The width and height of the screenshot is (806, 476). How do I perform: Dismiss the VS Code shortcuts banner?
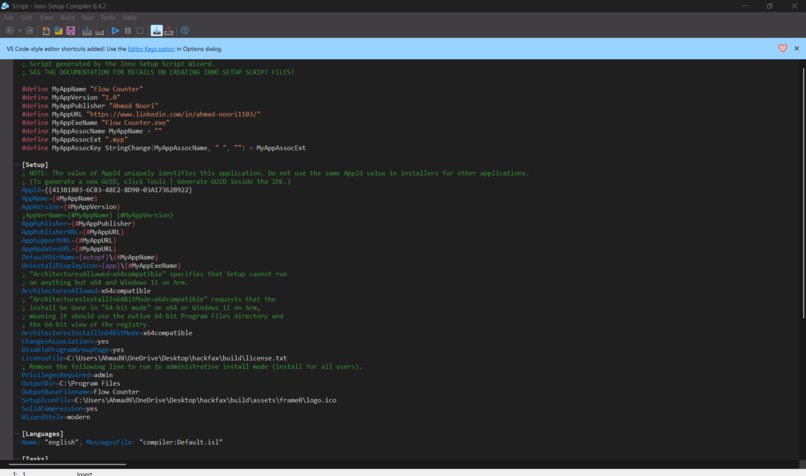pyautogui.click(x=797, y=48)
